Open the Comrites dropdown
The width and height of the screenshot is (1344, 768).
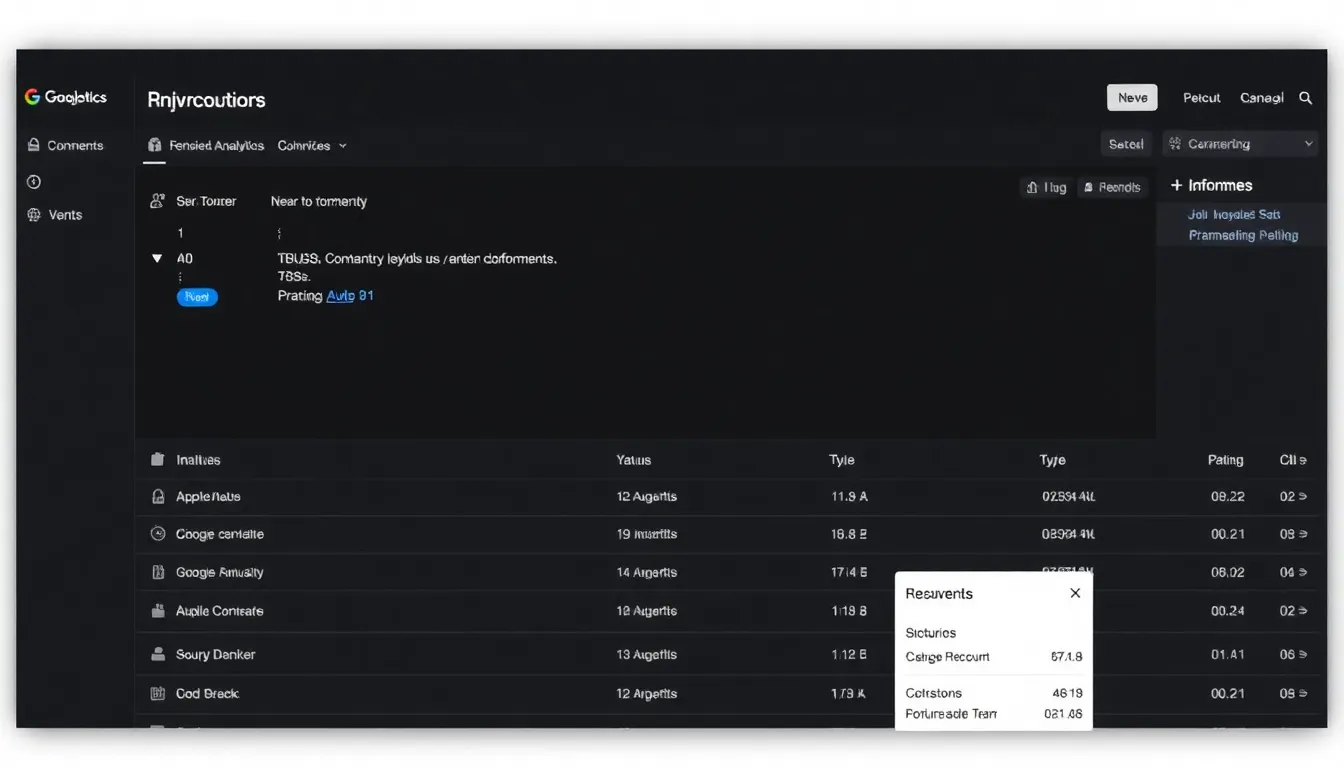point(311,145)
